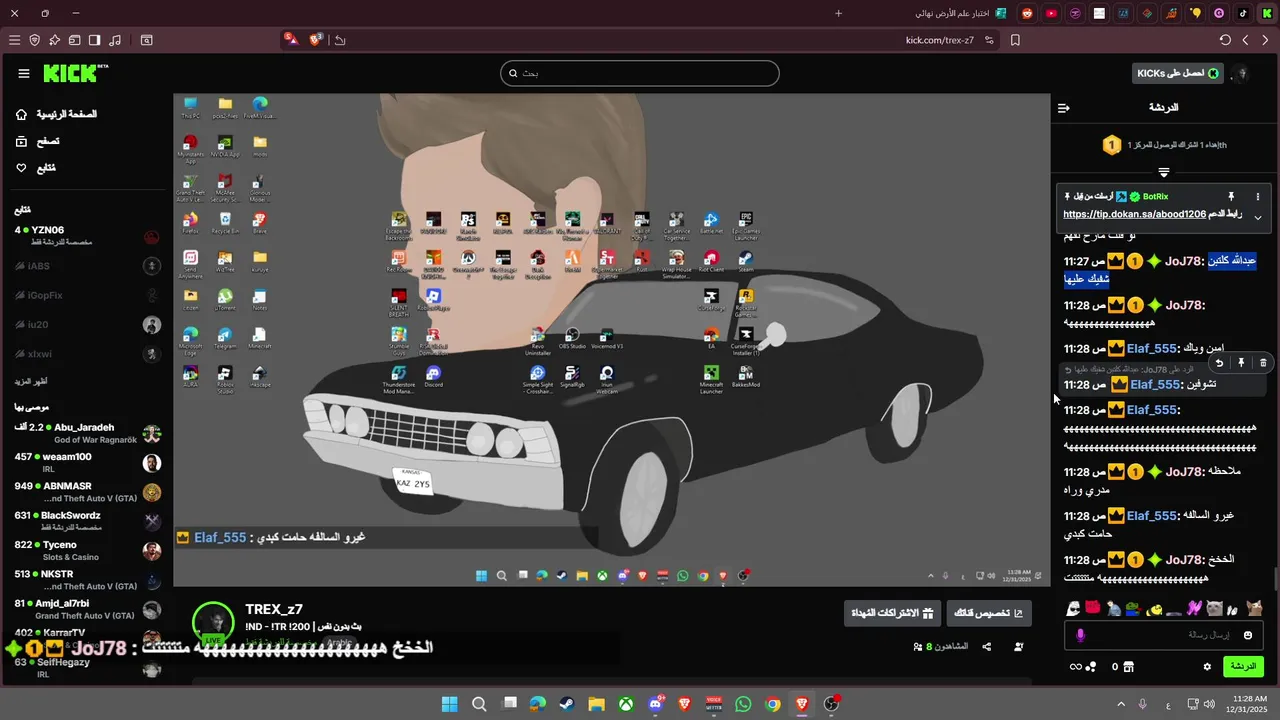Open iGopFix followed channel
Viewport: 1280px width, 720px height.
click(x=86, y=296)
